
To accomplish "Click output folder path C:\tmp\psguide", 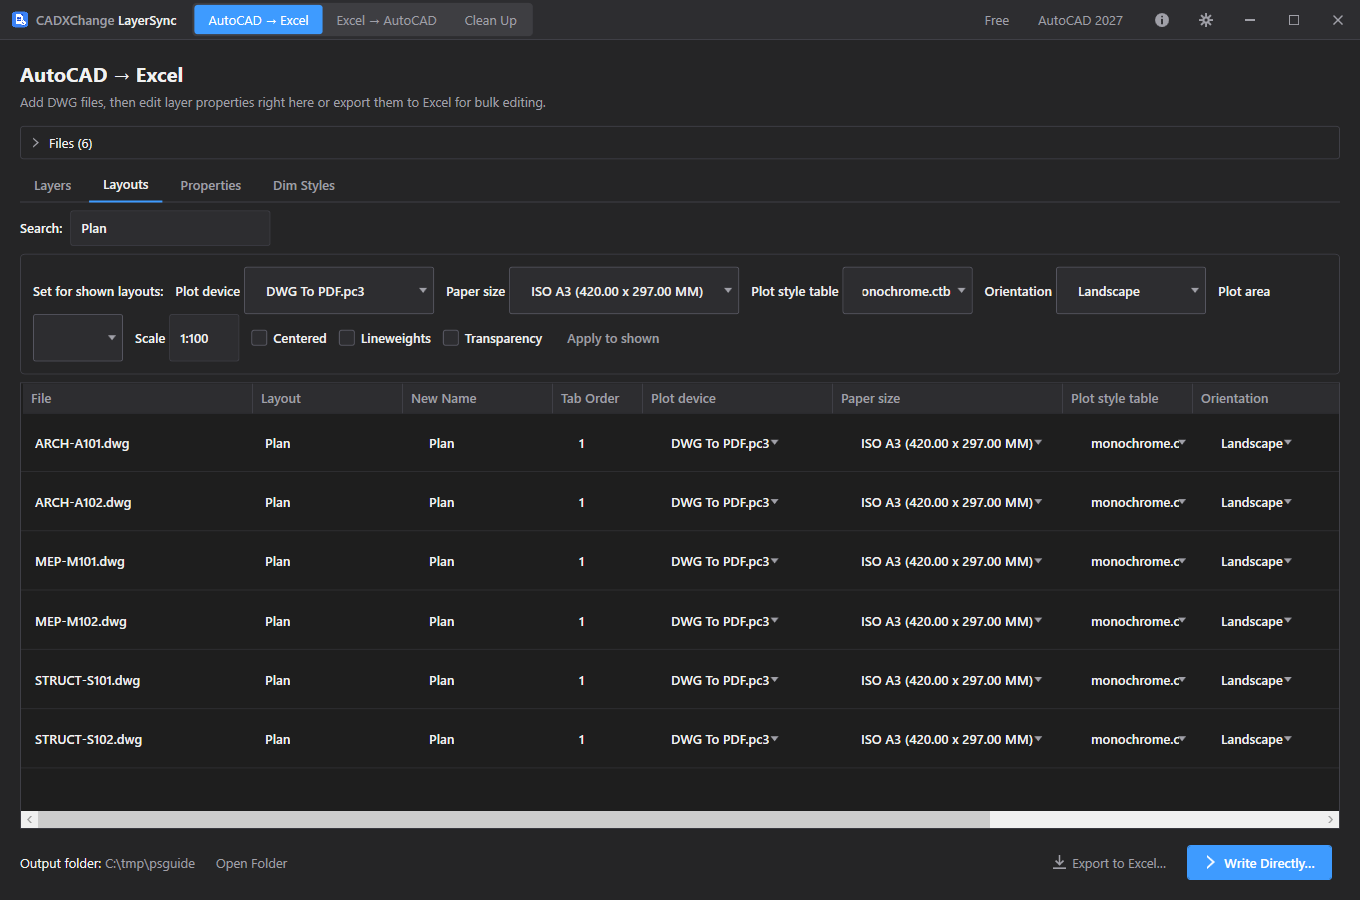I will point(150,863).
